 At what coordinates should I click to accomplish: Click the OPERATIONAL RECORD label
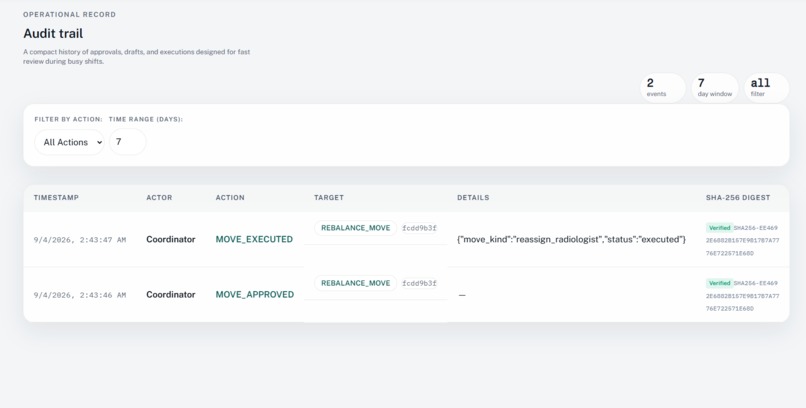point(69,14)
